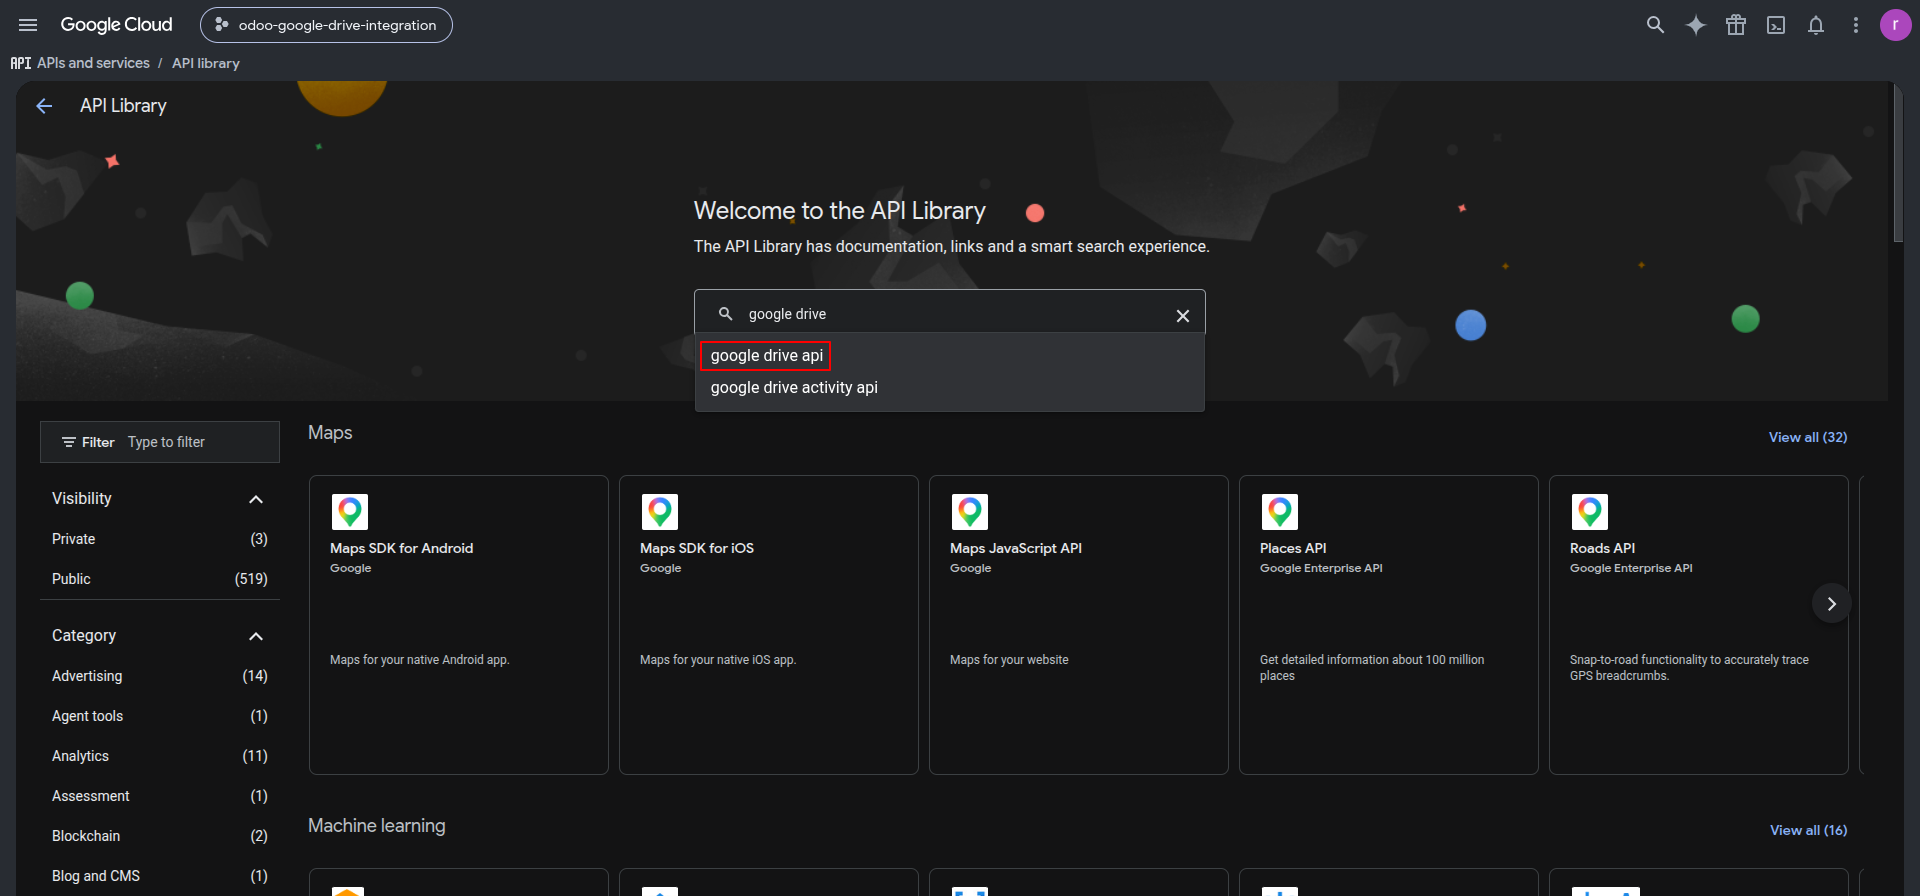Click the user account avatar
1920x896 pixels.
(x=1895, y=25)
